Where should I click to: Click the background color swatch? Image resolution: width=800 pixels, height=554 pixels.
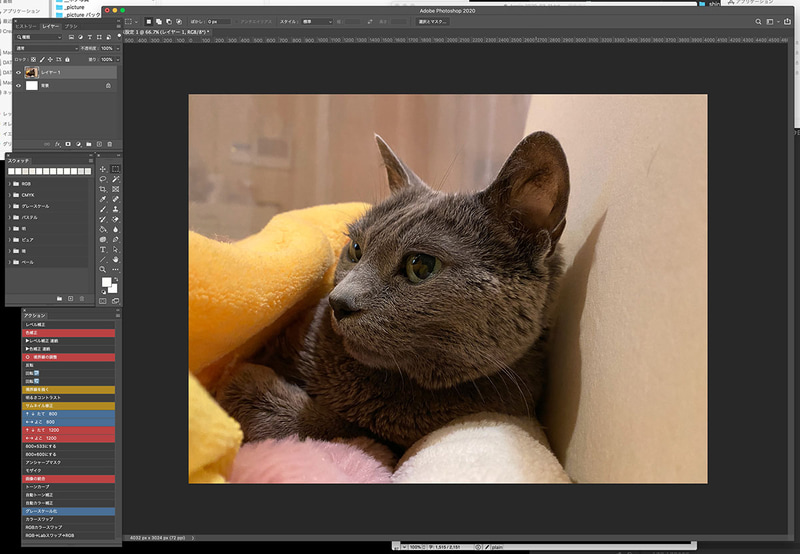[x=113, y=289]
